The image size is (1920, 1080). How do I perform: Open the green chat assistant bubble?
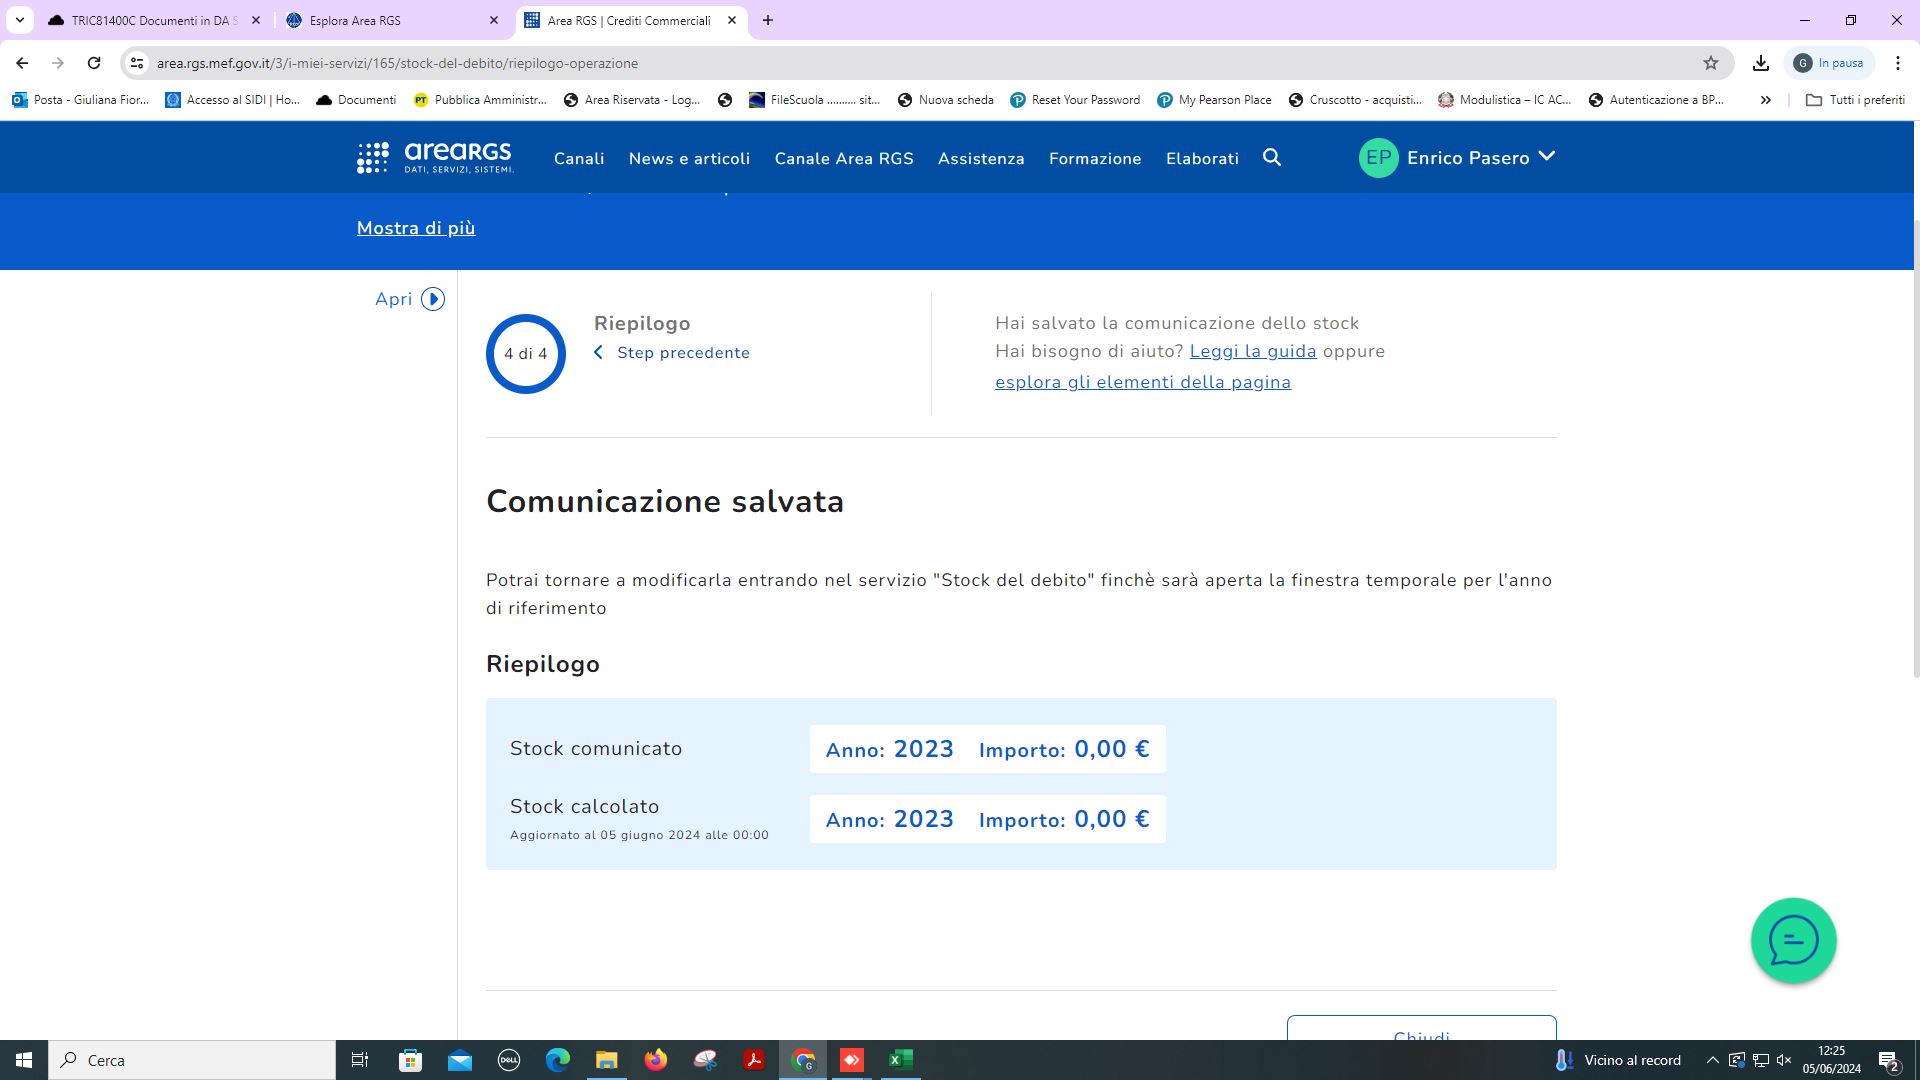click(x=1793, y=940)
